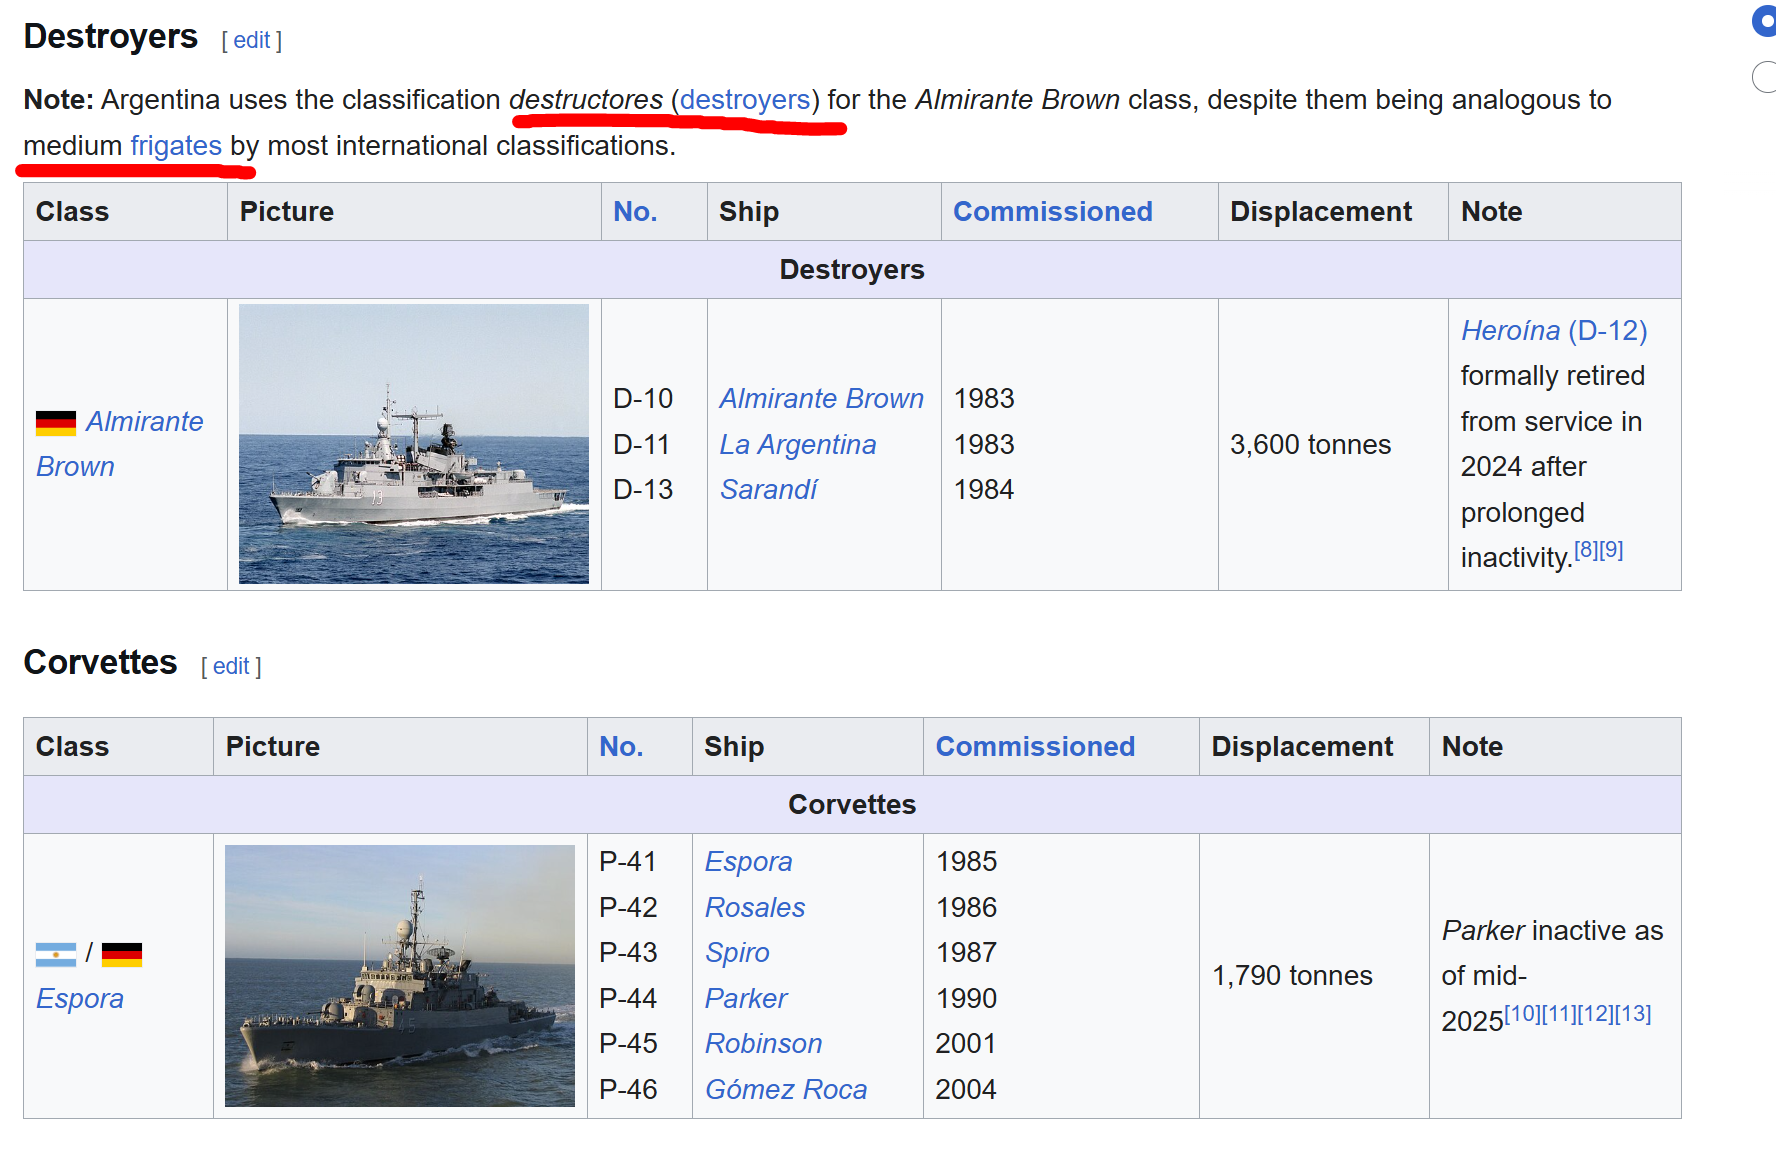1776x1149 pixels.
Task: Click 'Commissioned' header link in Destroyers table
Action: (1053, 212)
